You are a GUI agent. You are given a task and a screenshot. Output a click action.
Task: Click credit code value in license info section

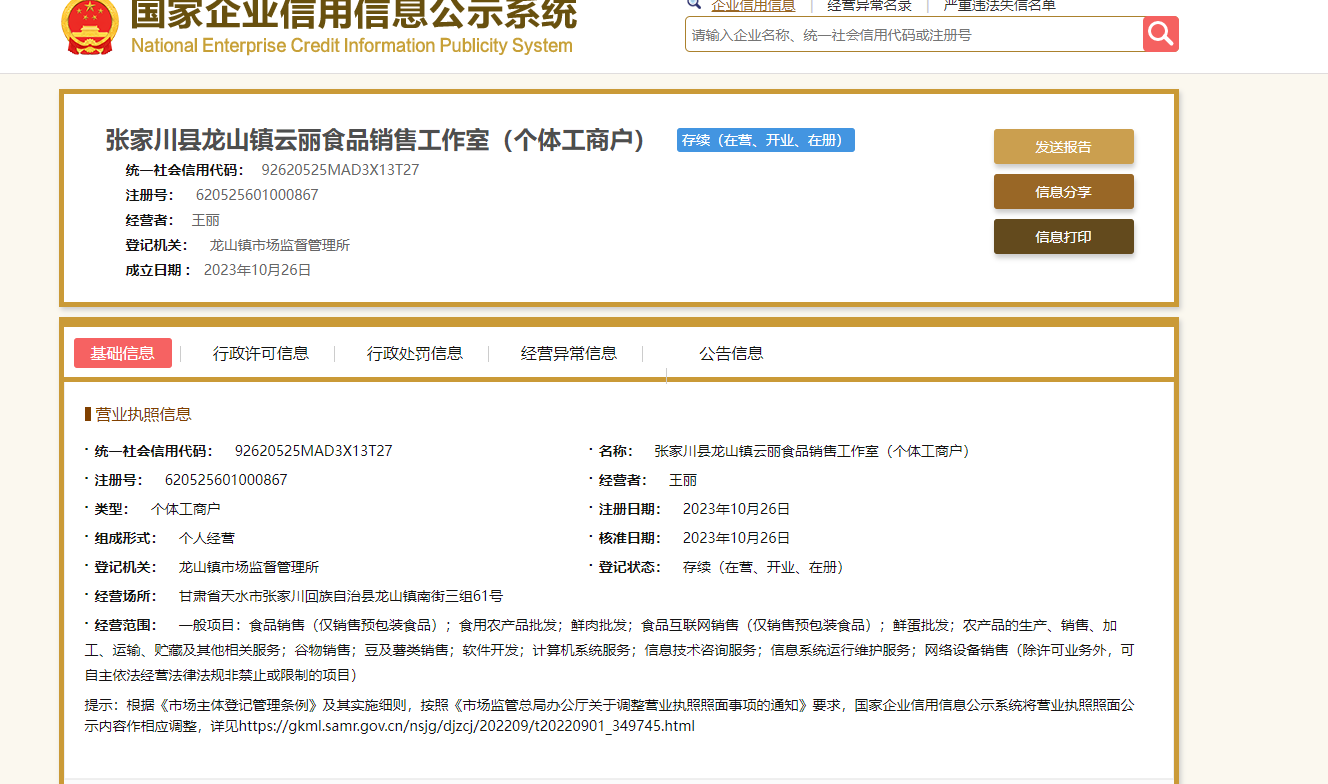point(313,451)
